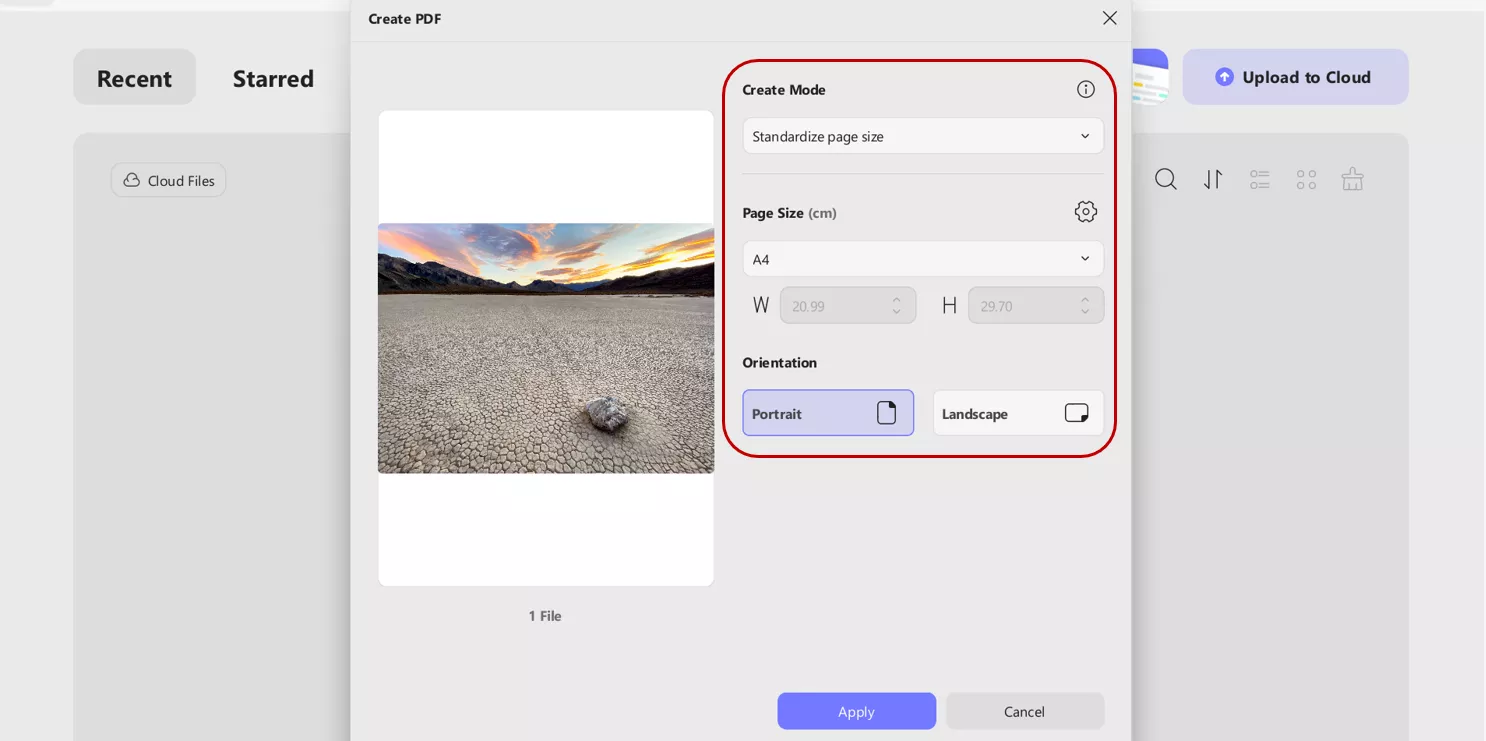Open Page Size settings gear

pyautogui.click(x=1086, y=211)
